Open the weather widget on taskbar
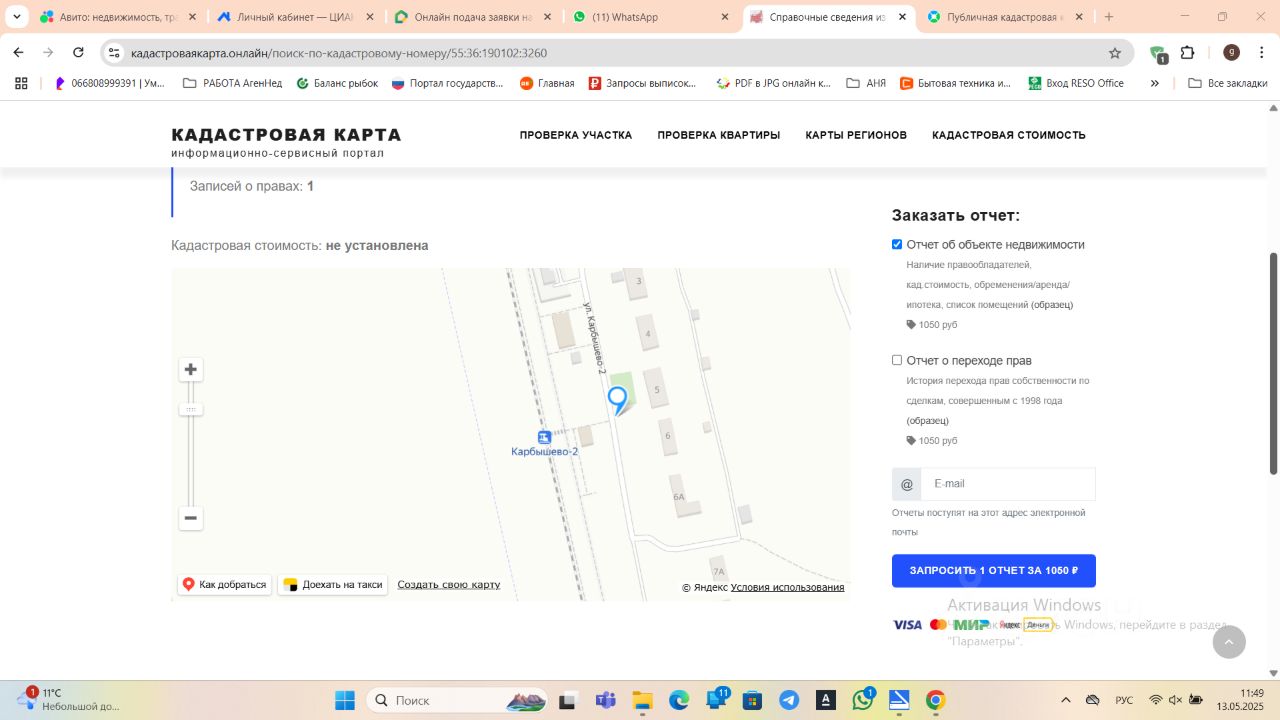Screen dimensions: 1280x720 [x=70, y=699]
